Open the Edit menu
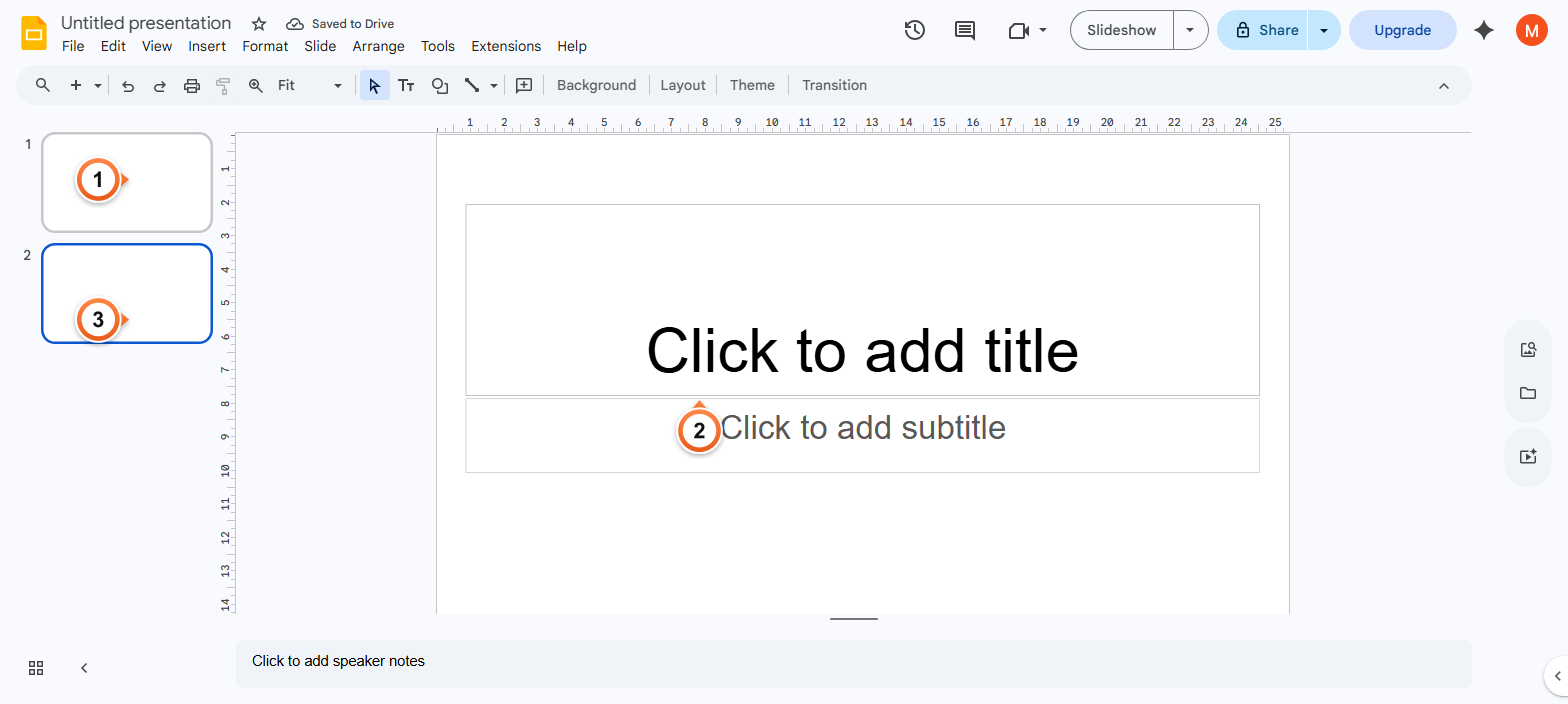The image size is (1568, 704). coord(113,46)
